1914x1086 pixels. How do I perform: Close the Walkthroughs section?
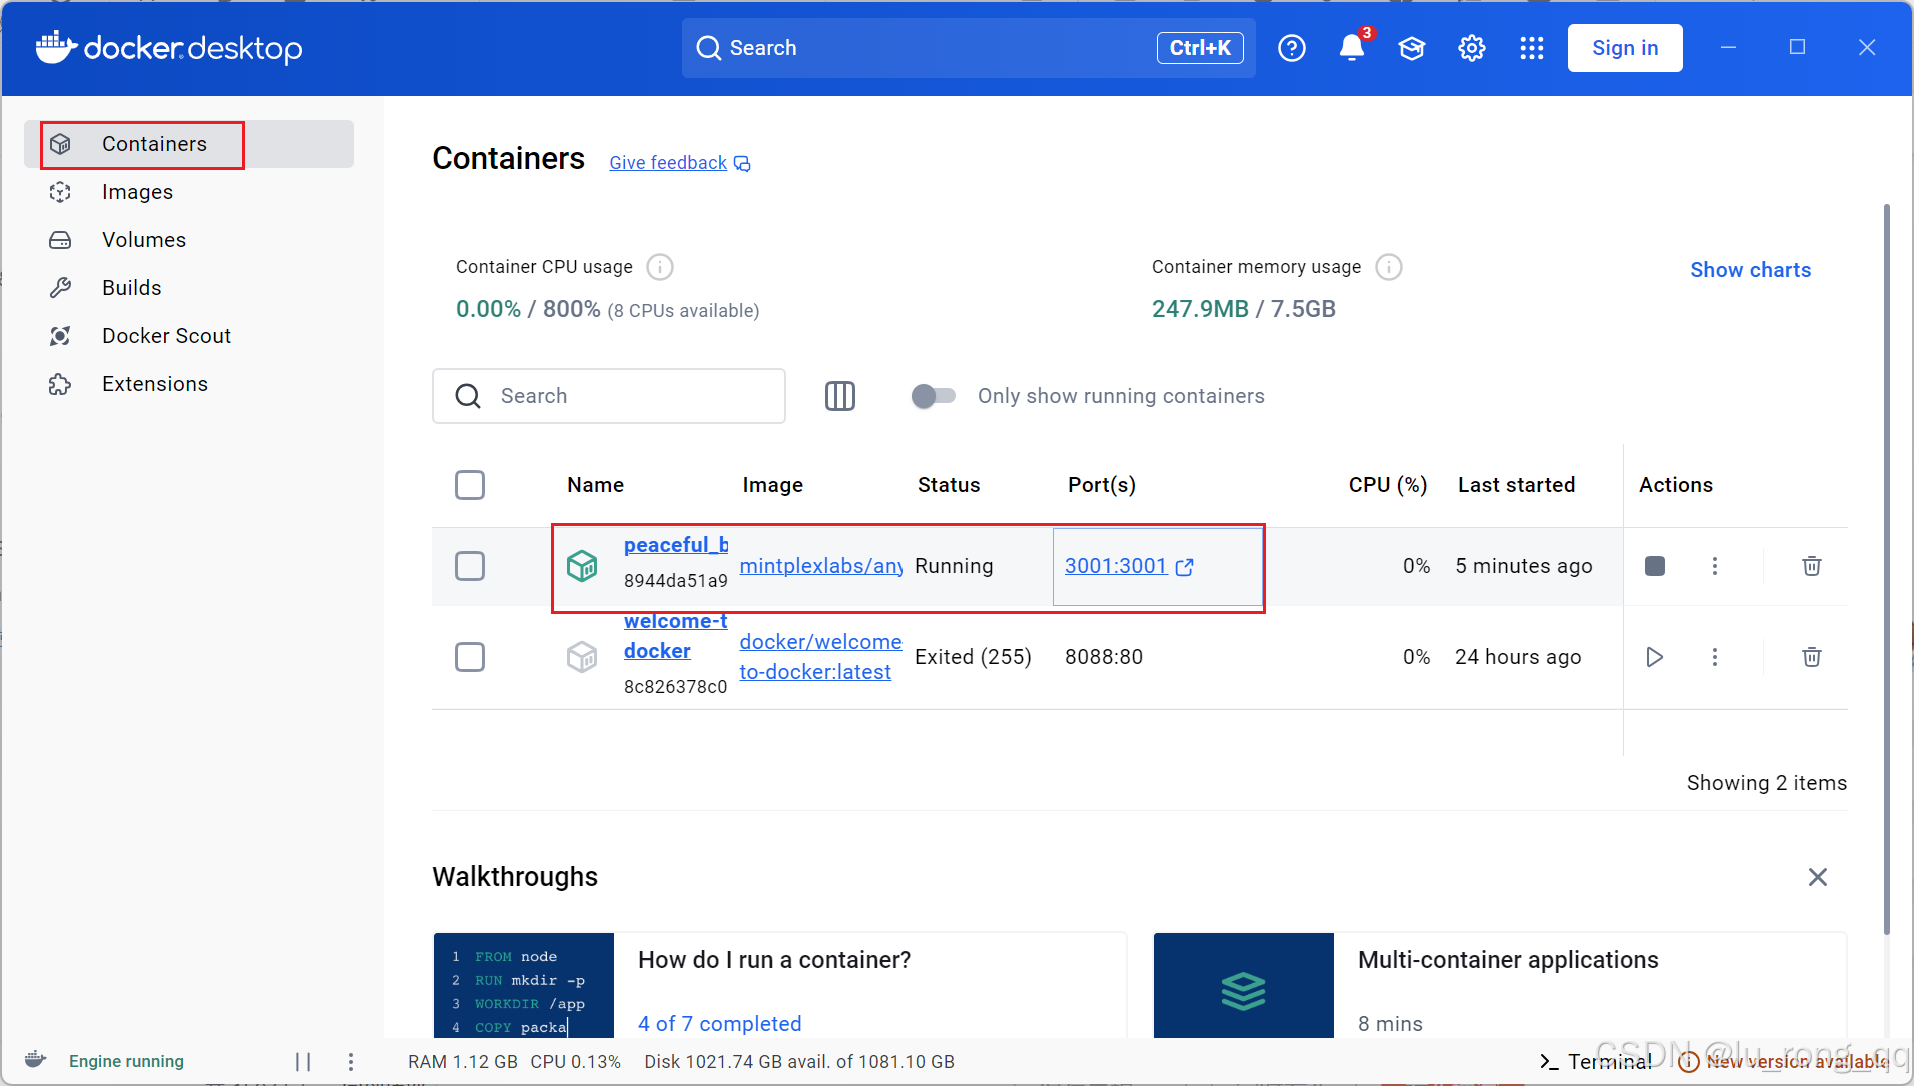pyautogui.click(x=1818, y=877)
